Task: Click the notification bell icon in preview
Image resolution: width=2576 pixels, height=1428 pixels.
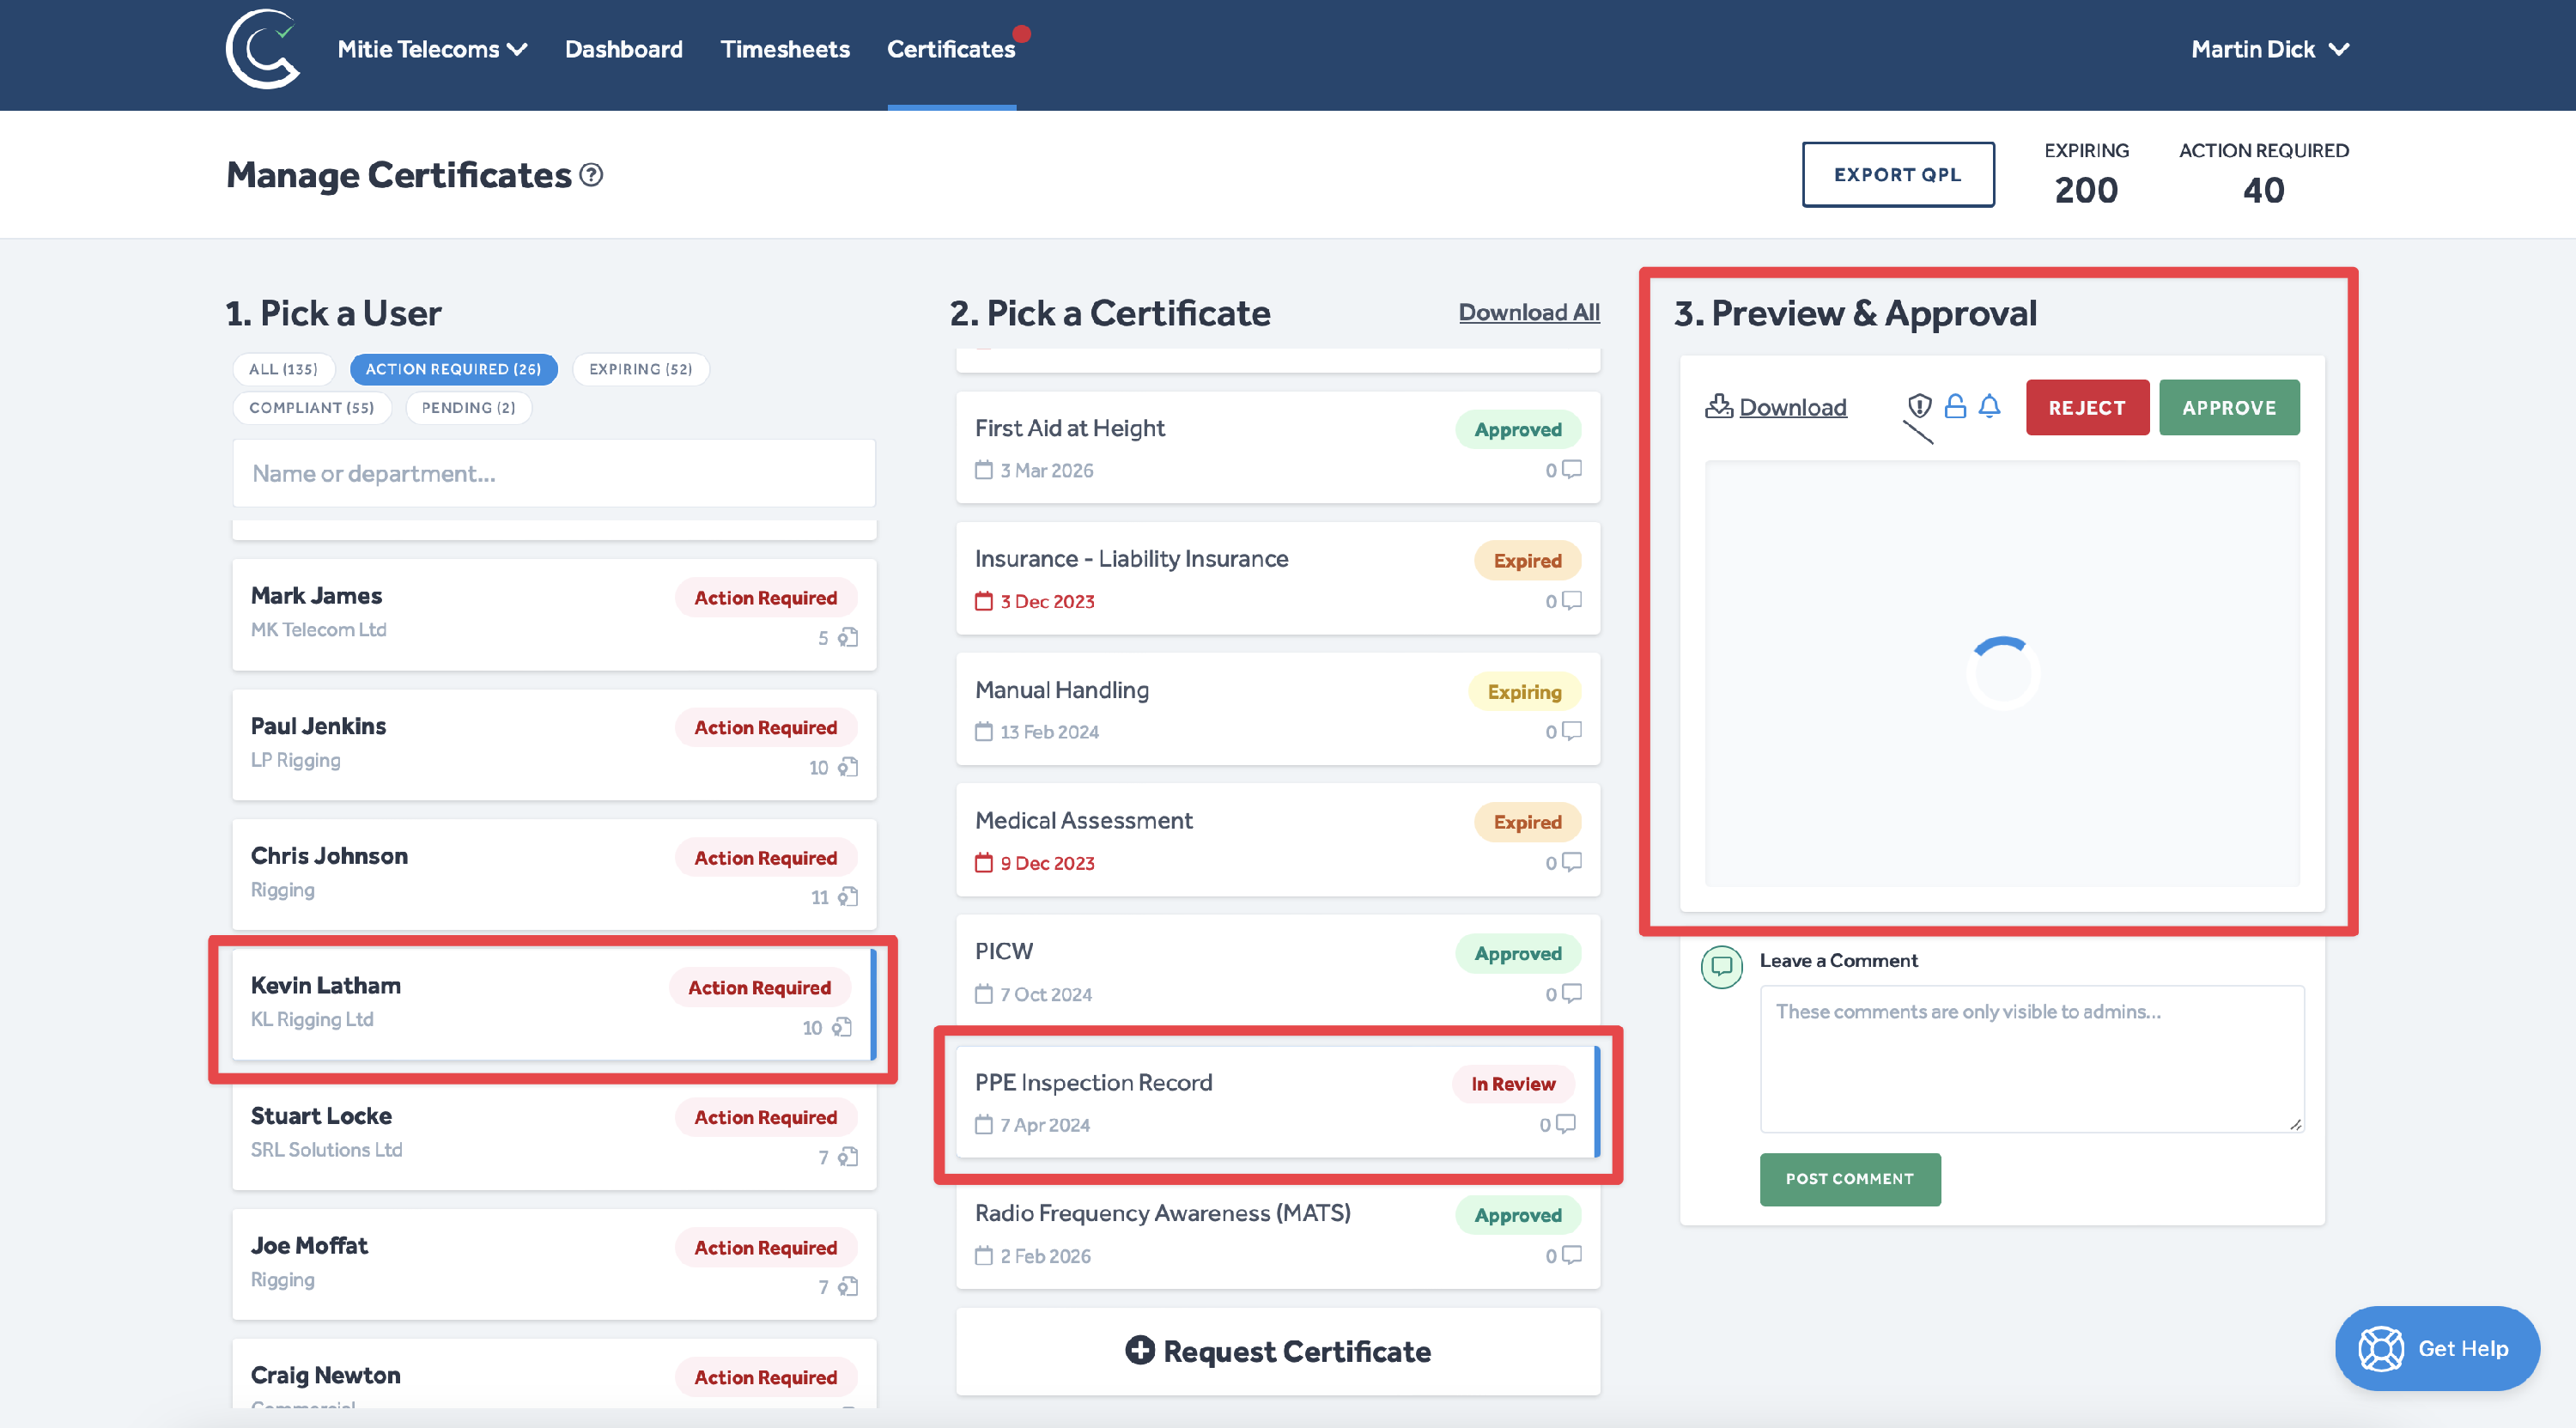Action: tap(1990, 406)
